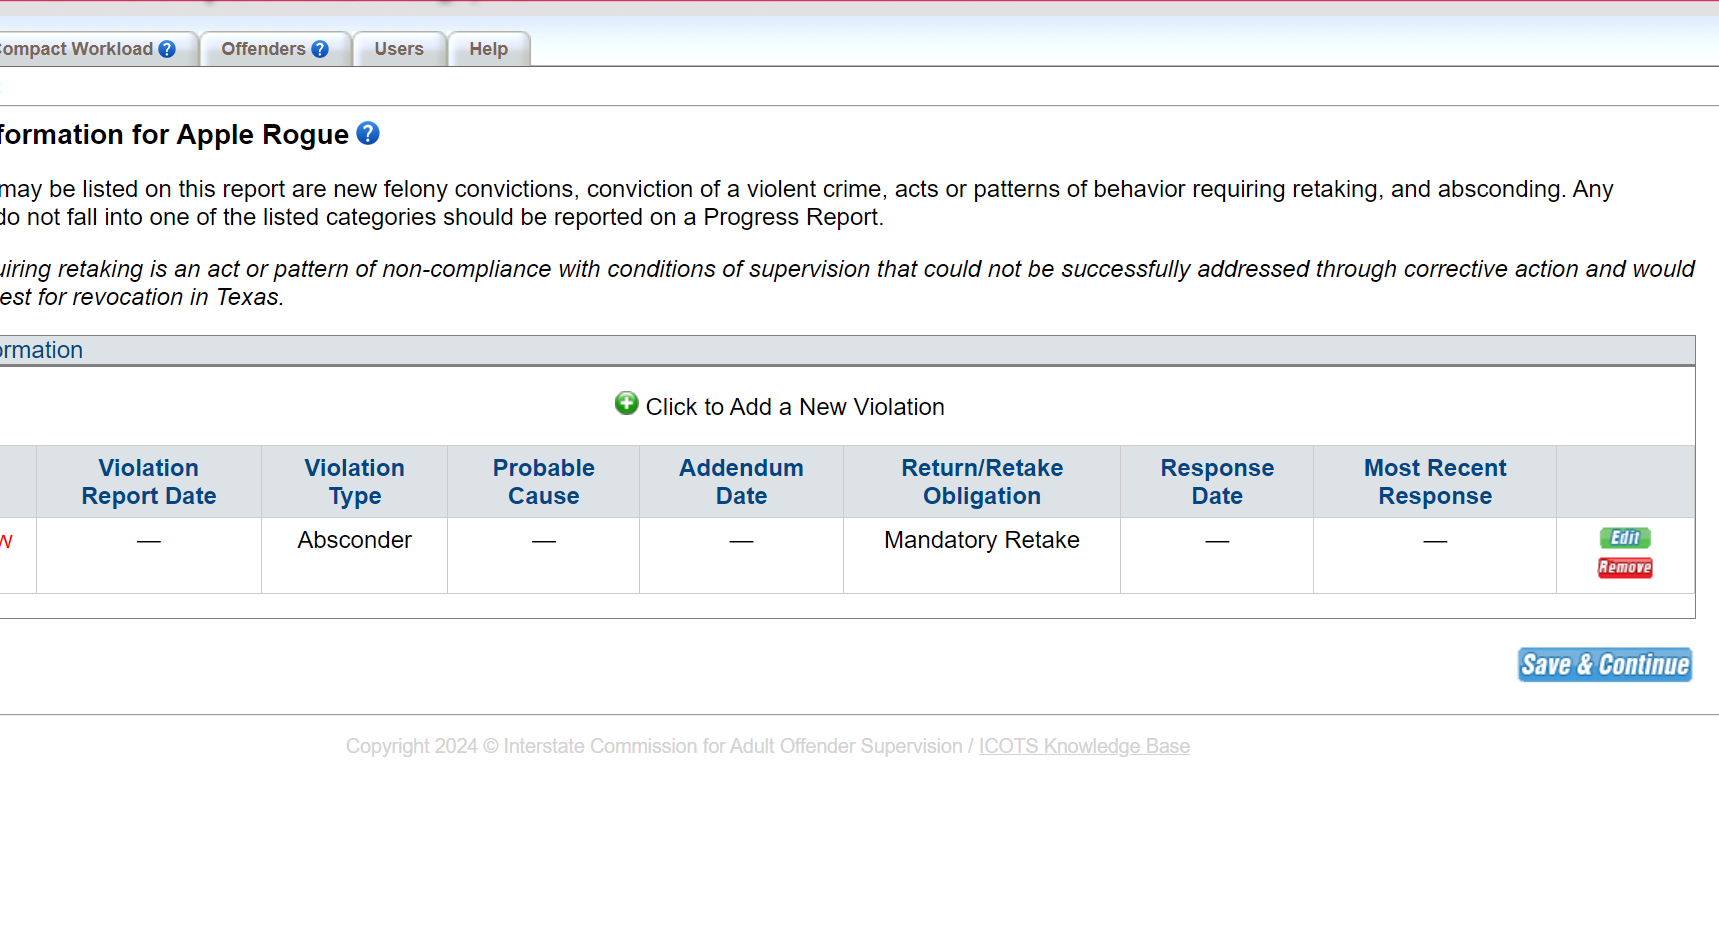Screen dimensions: 1719x946
Task: Click Probable Cause column header
Action: click(x=544, y=482)
